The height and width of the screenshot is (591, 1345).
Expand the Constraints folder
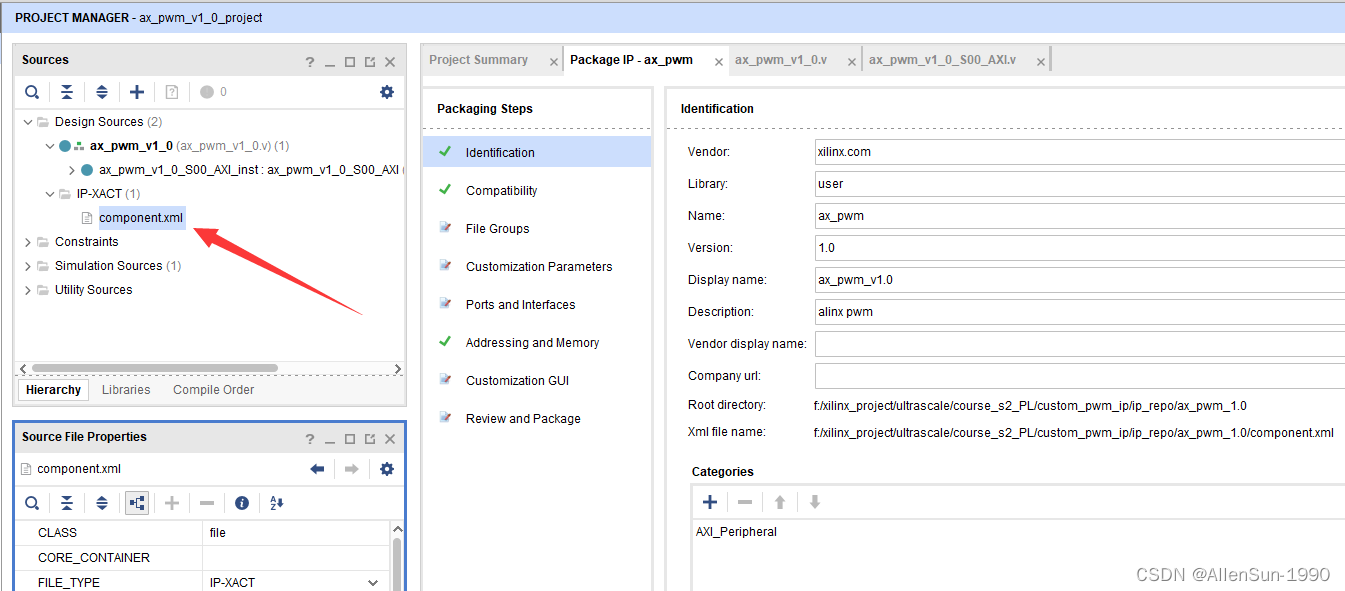27,242
